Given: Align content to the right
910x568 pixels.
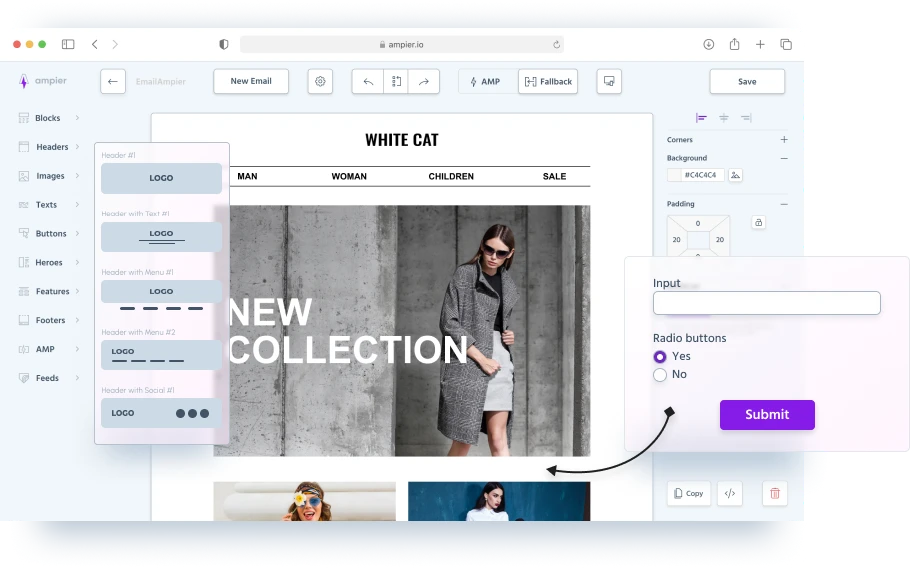Looking at the screenshot, I should click(x=746, y=118).
